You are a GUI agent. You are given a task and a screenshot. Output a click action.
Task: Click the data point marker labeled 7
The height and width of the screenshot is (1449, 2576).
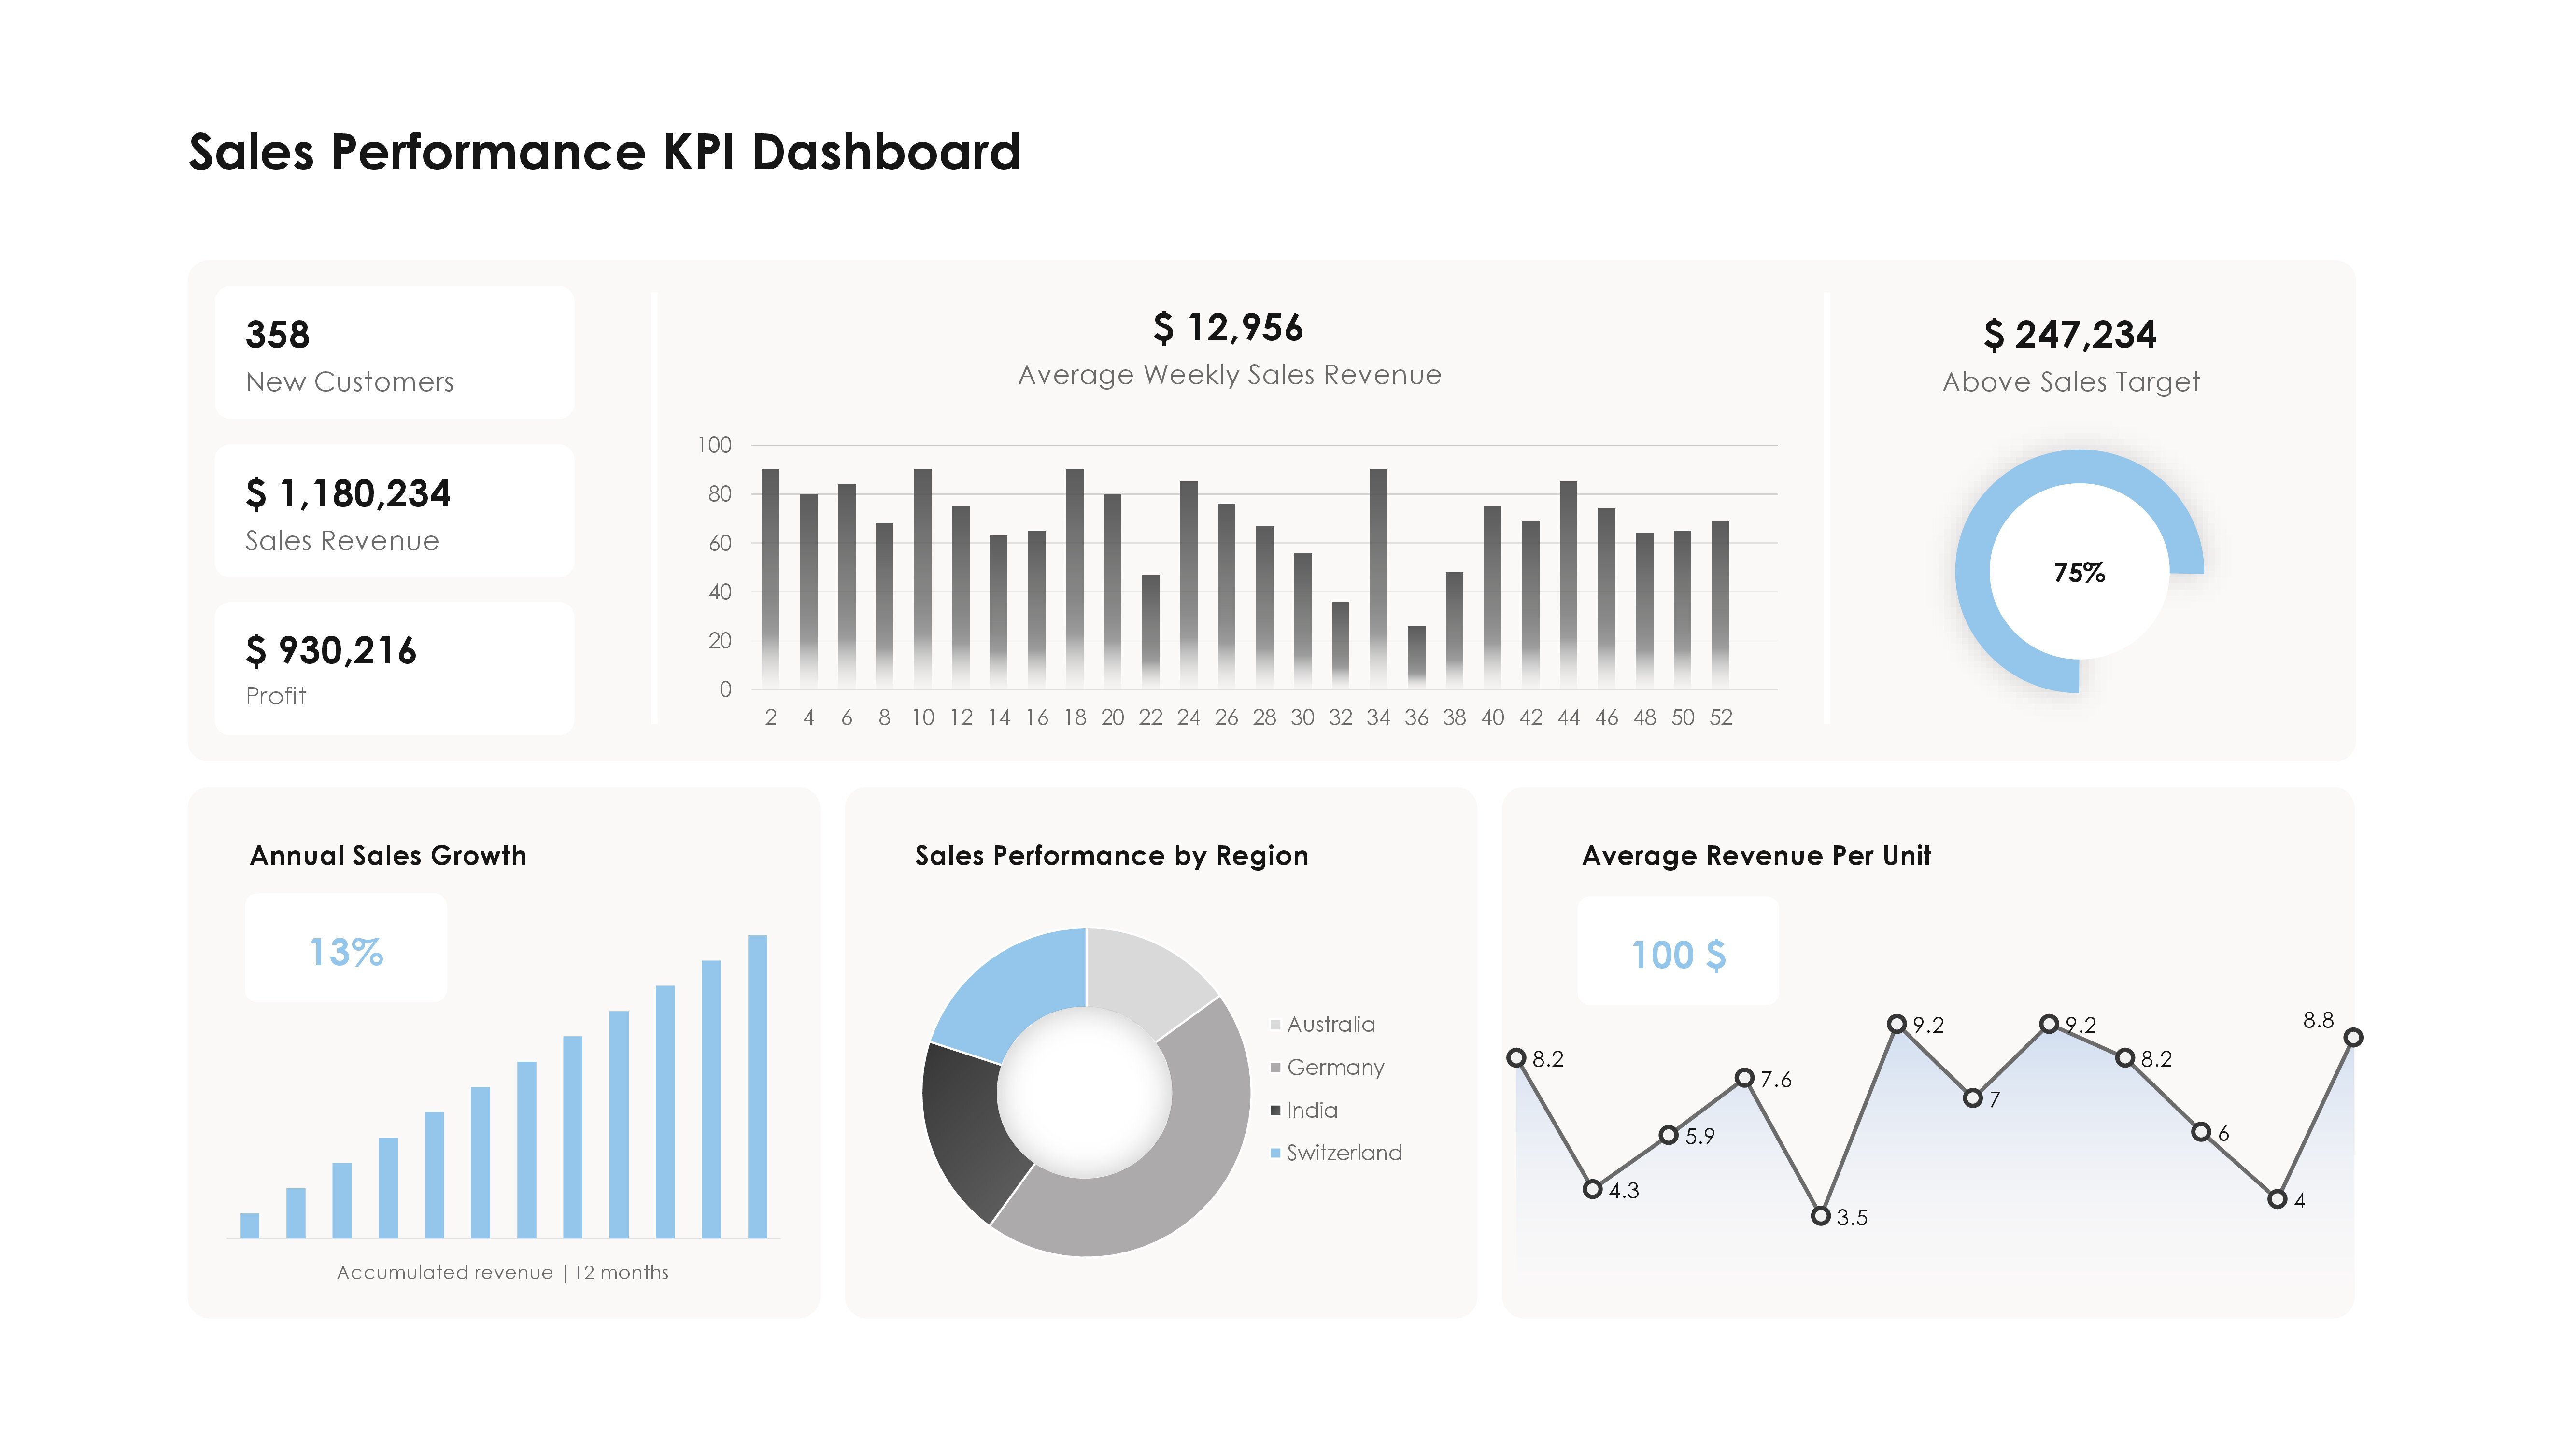click(x=1973, y=1098)
